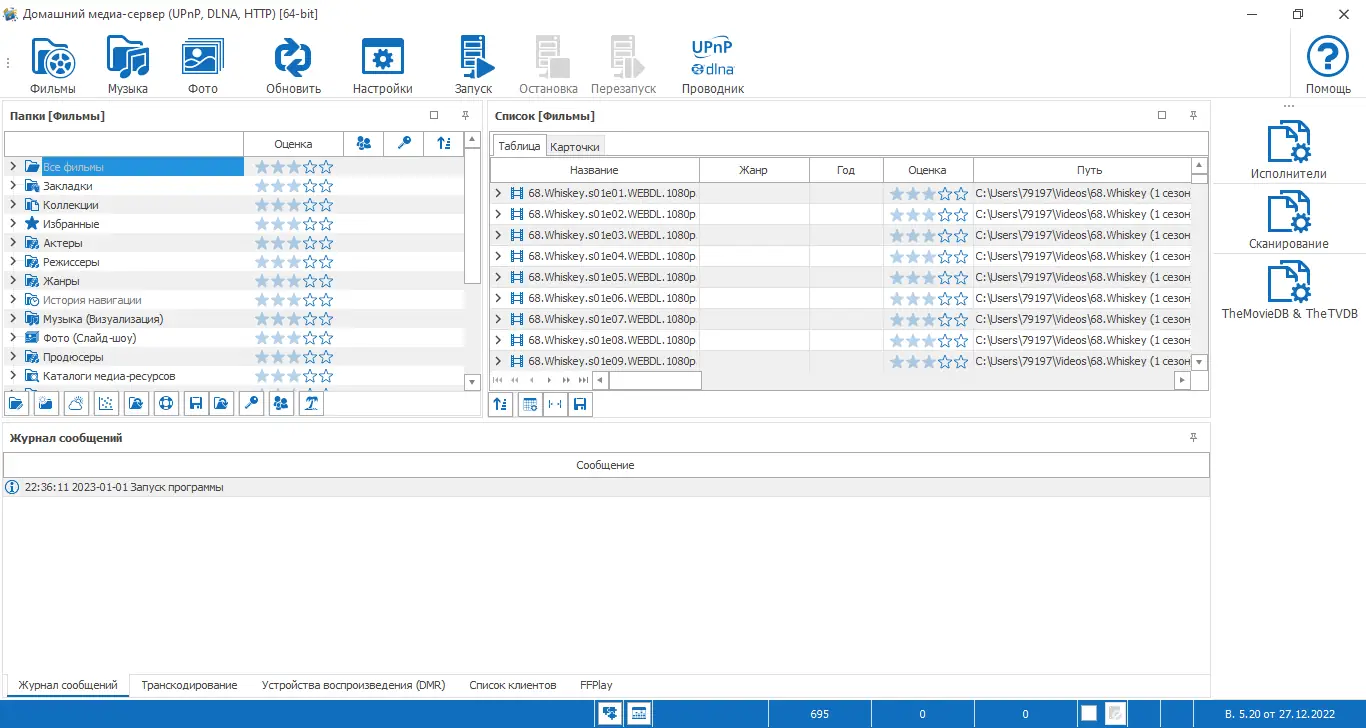1366x728 pixels.
Task: Click the key column header icon in folders
Action: 404,143
